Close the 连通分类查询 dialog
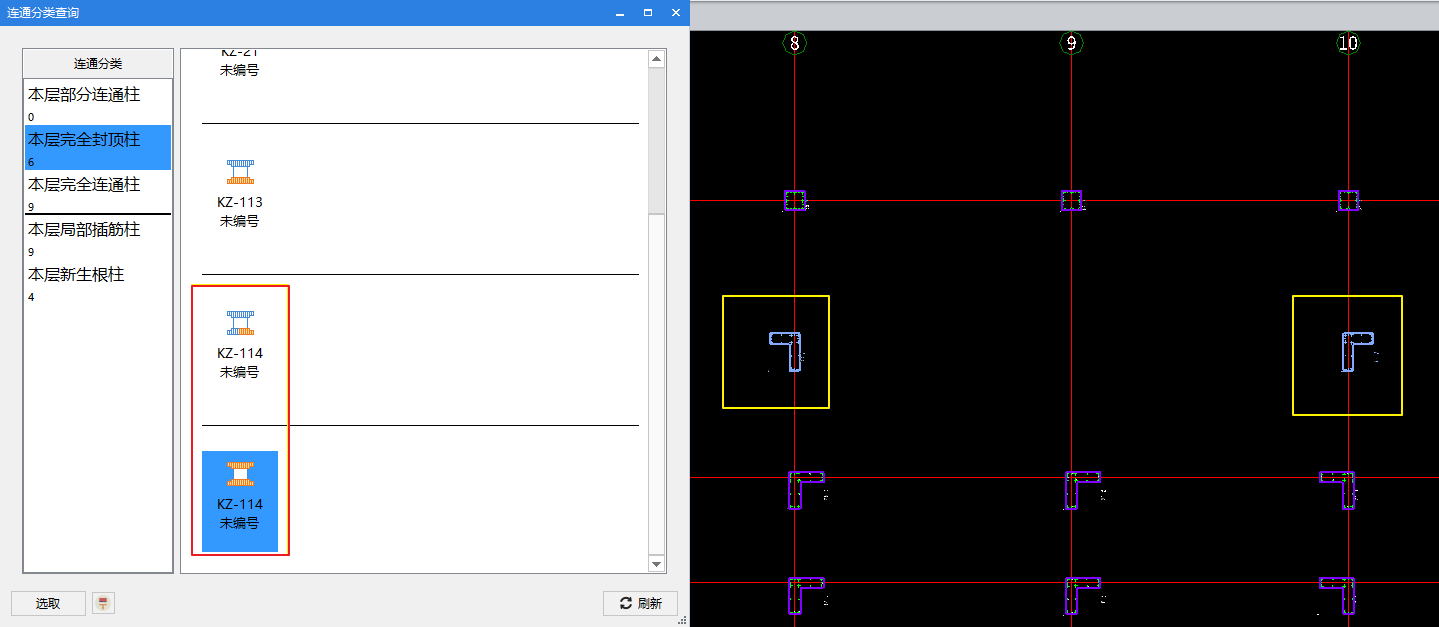This screenshot has width=1439, height=627. [x=676, y=12]
